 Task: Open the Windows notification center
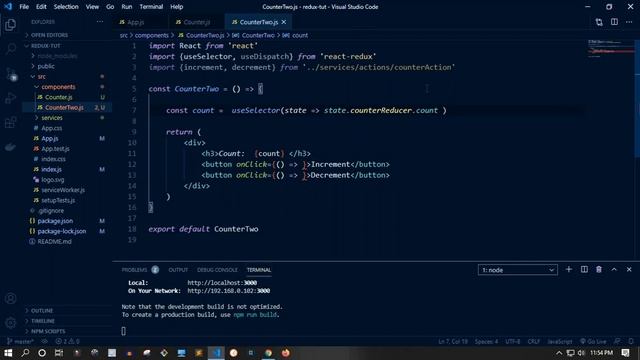625,353
